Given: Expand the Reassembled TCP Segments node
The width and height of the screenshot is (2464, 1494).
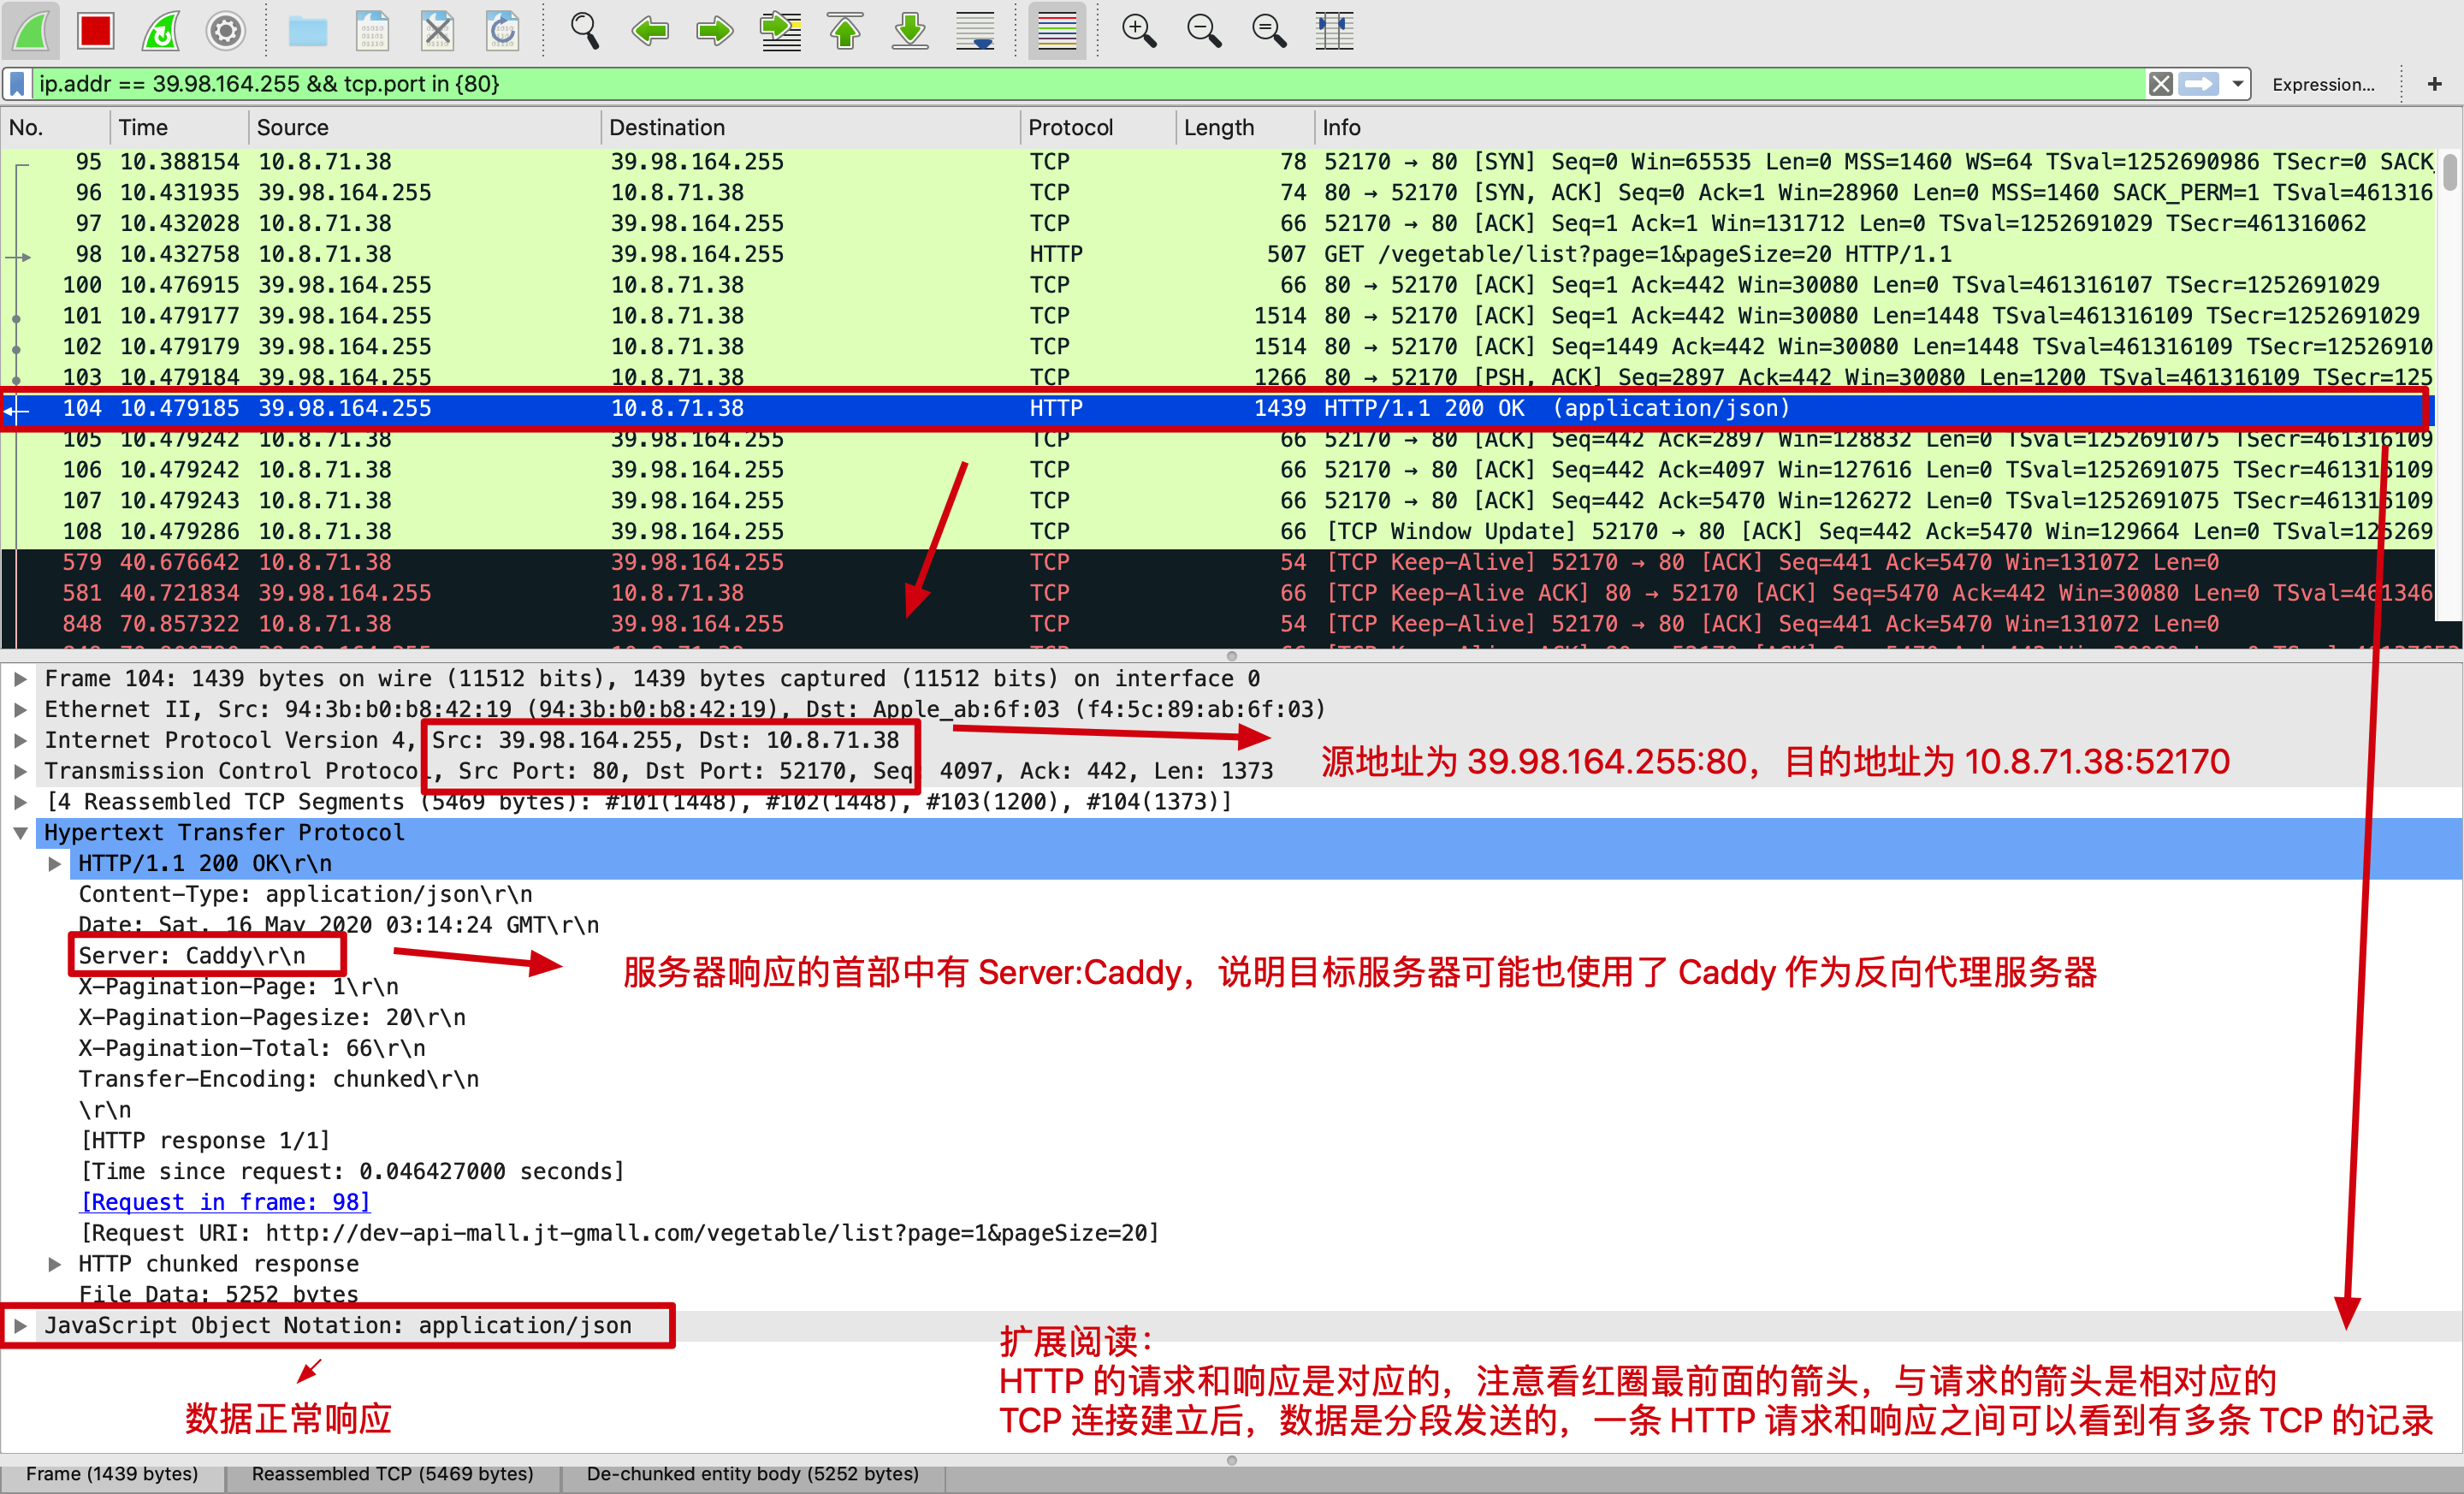Looking at the screenshot, I should click(x=20, y=802).
